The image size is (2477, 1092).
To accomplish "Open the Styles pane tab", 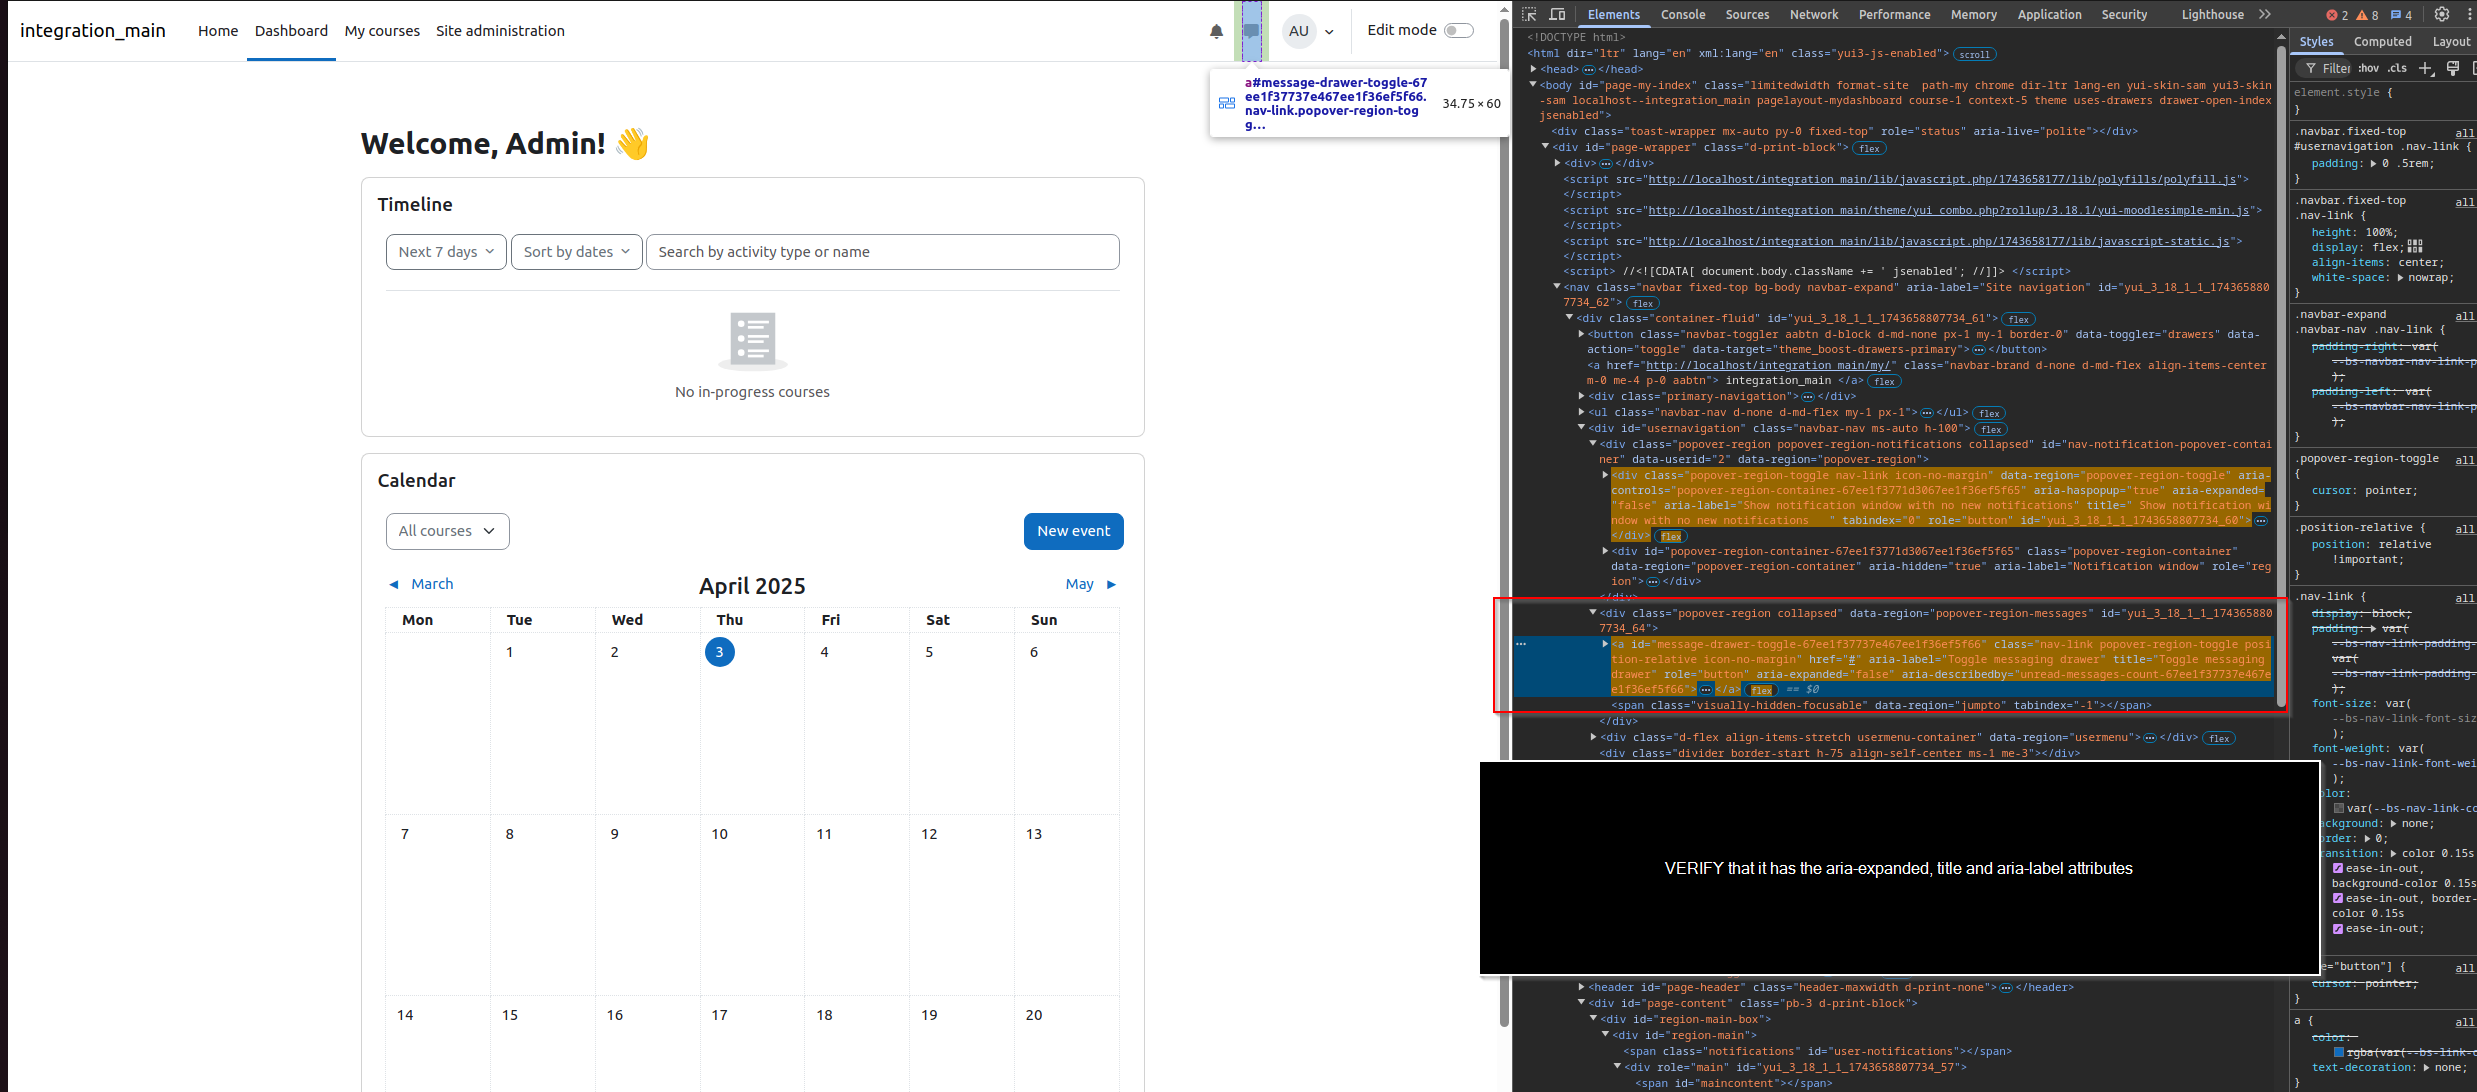I will click(2316, 41).
